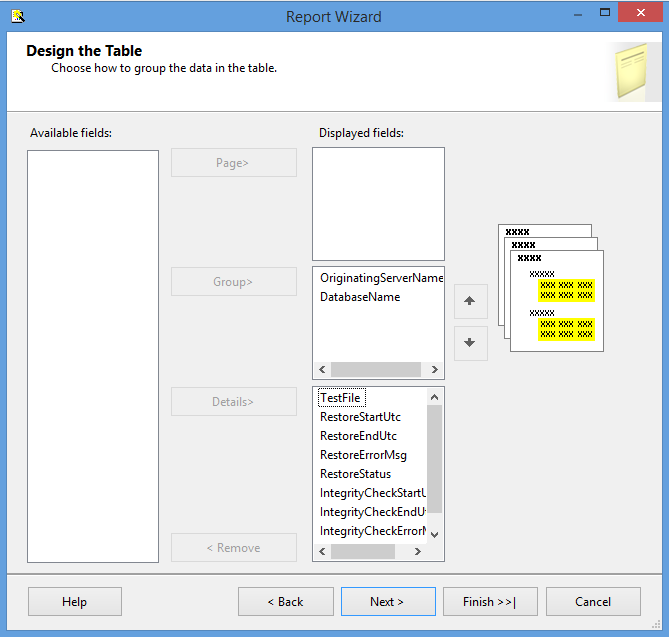Image resolution: width=669 pixels, height=637 pixels.
Task: Select RestoreErrorMsg in details list
Action: (363, 455)
